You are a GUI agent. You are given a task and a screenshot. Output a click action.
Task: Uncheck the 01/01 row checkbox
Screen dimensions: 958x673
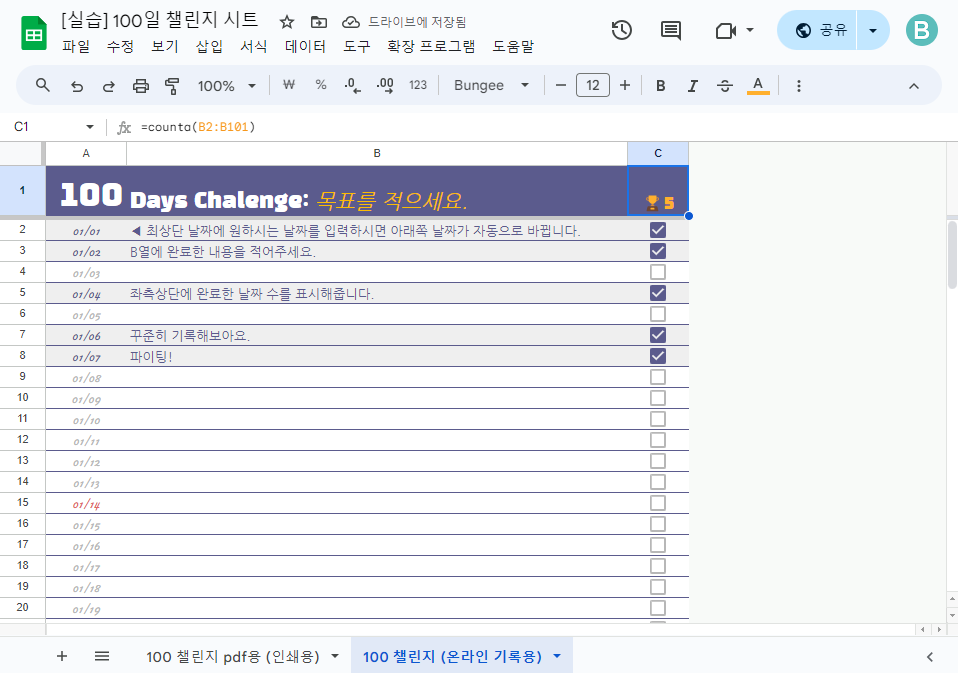point(658,230)
